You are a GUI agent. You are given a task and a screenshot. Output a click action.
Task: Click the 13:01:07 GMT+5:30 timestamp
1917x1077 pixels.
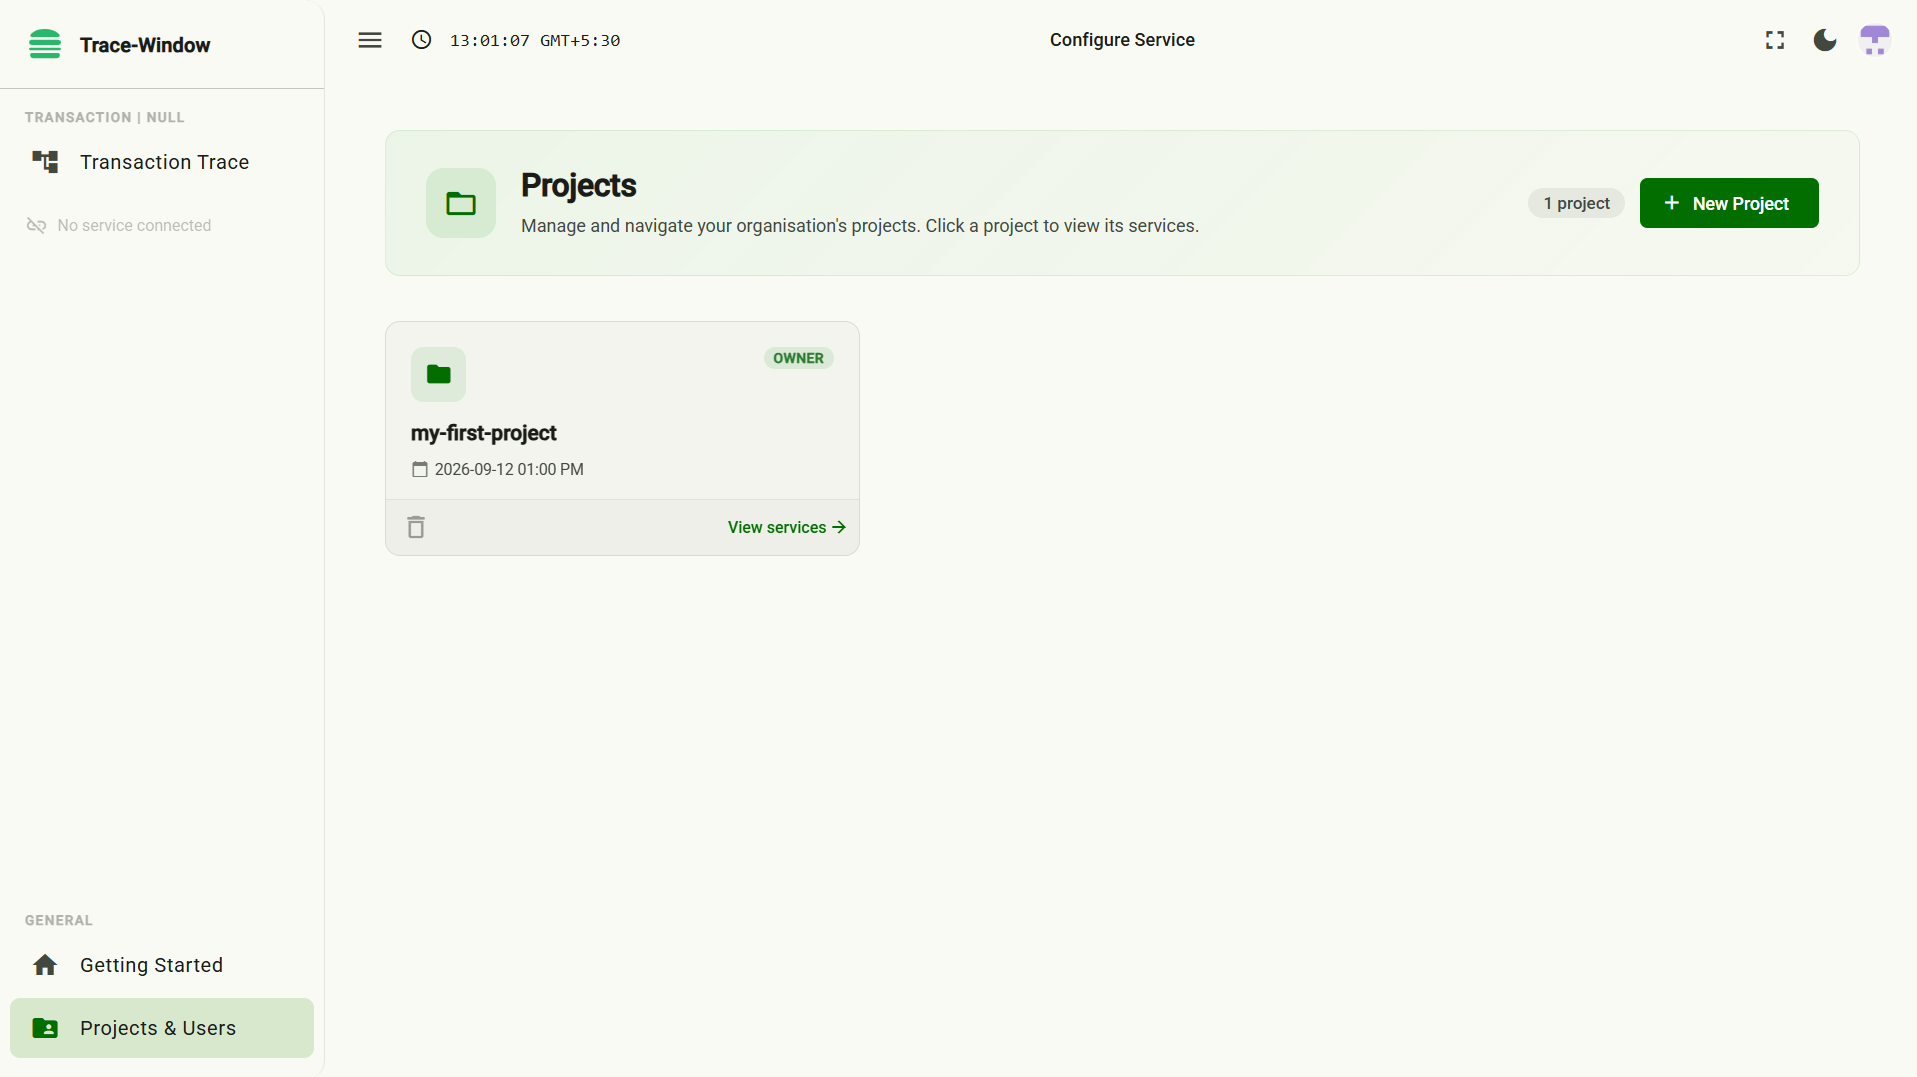[x=535, y=40]
